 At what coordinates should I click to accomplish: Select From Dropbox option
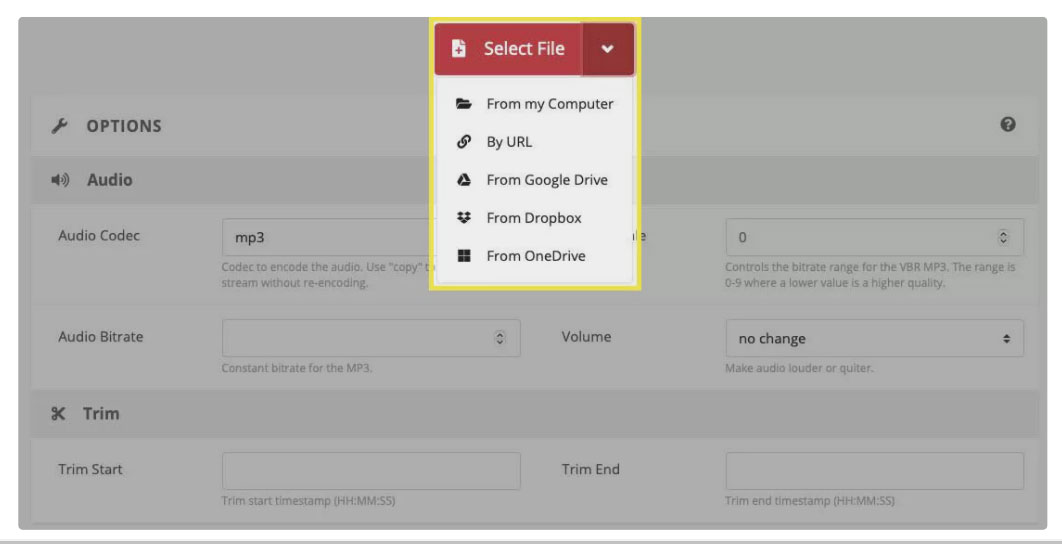(x=535, y=218)
